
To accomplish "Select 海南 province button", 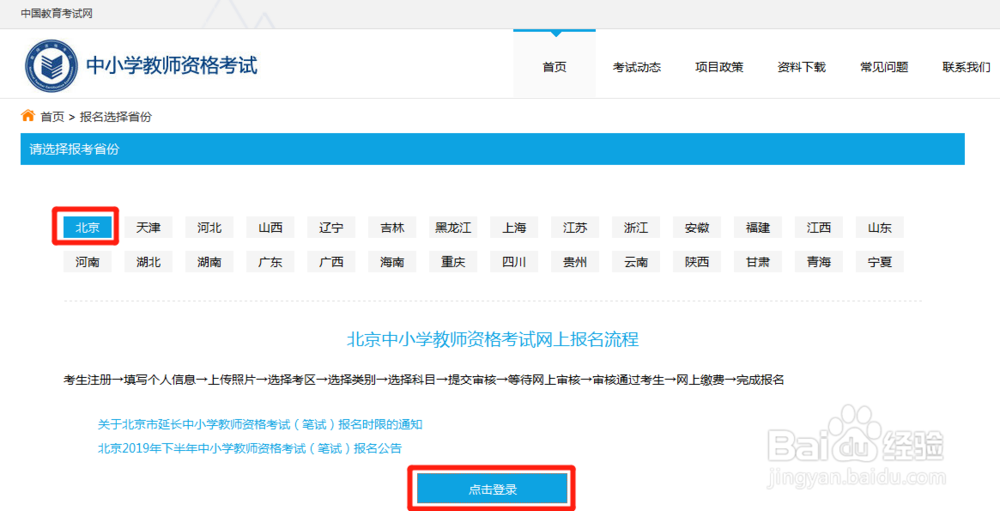I will (392, 262).
